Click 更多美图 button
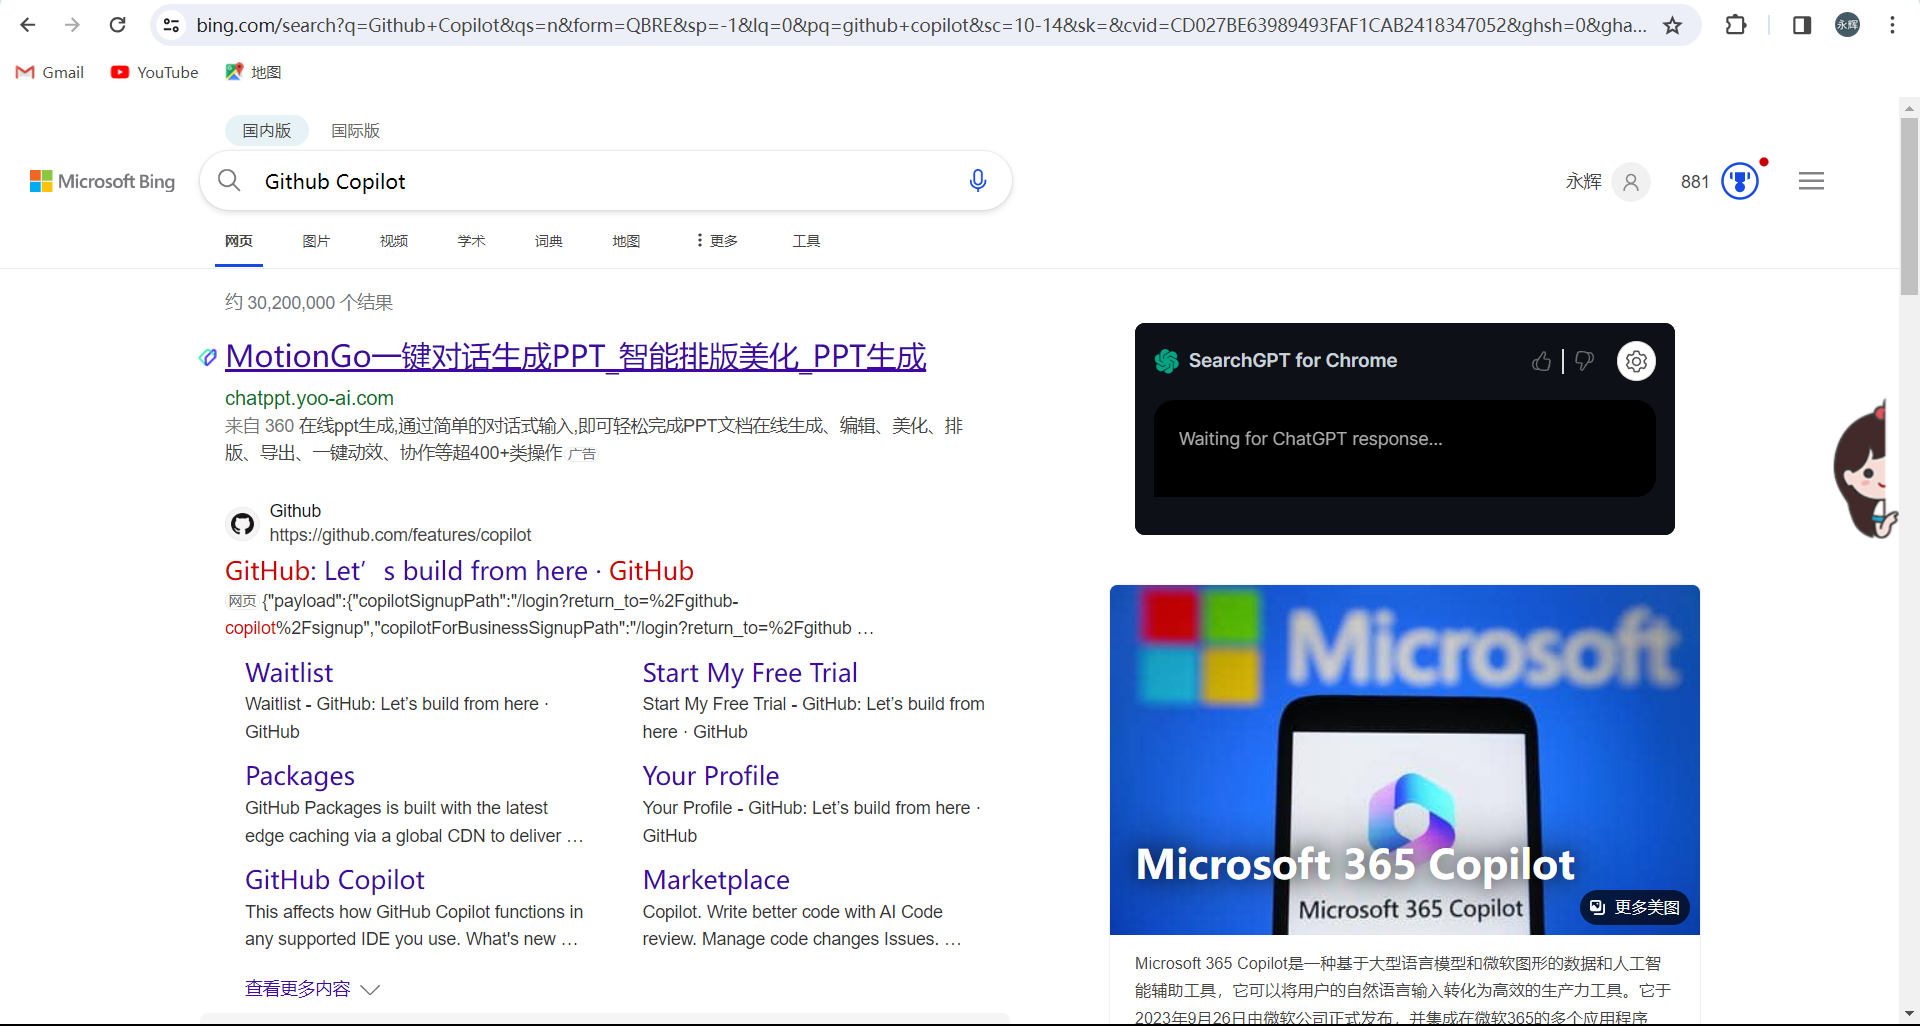1920x1026 pixels. 1635,907
